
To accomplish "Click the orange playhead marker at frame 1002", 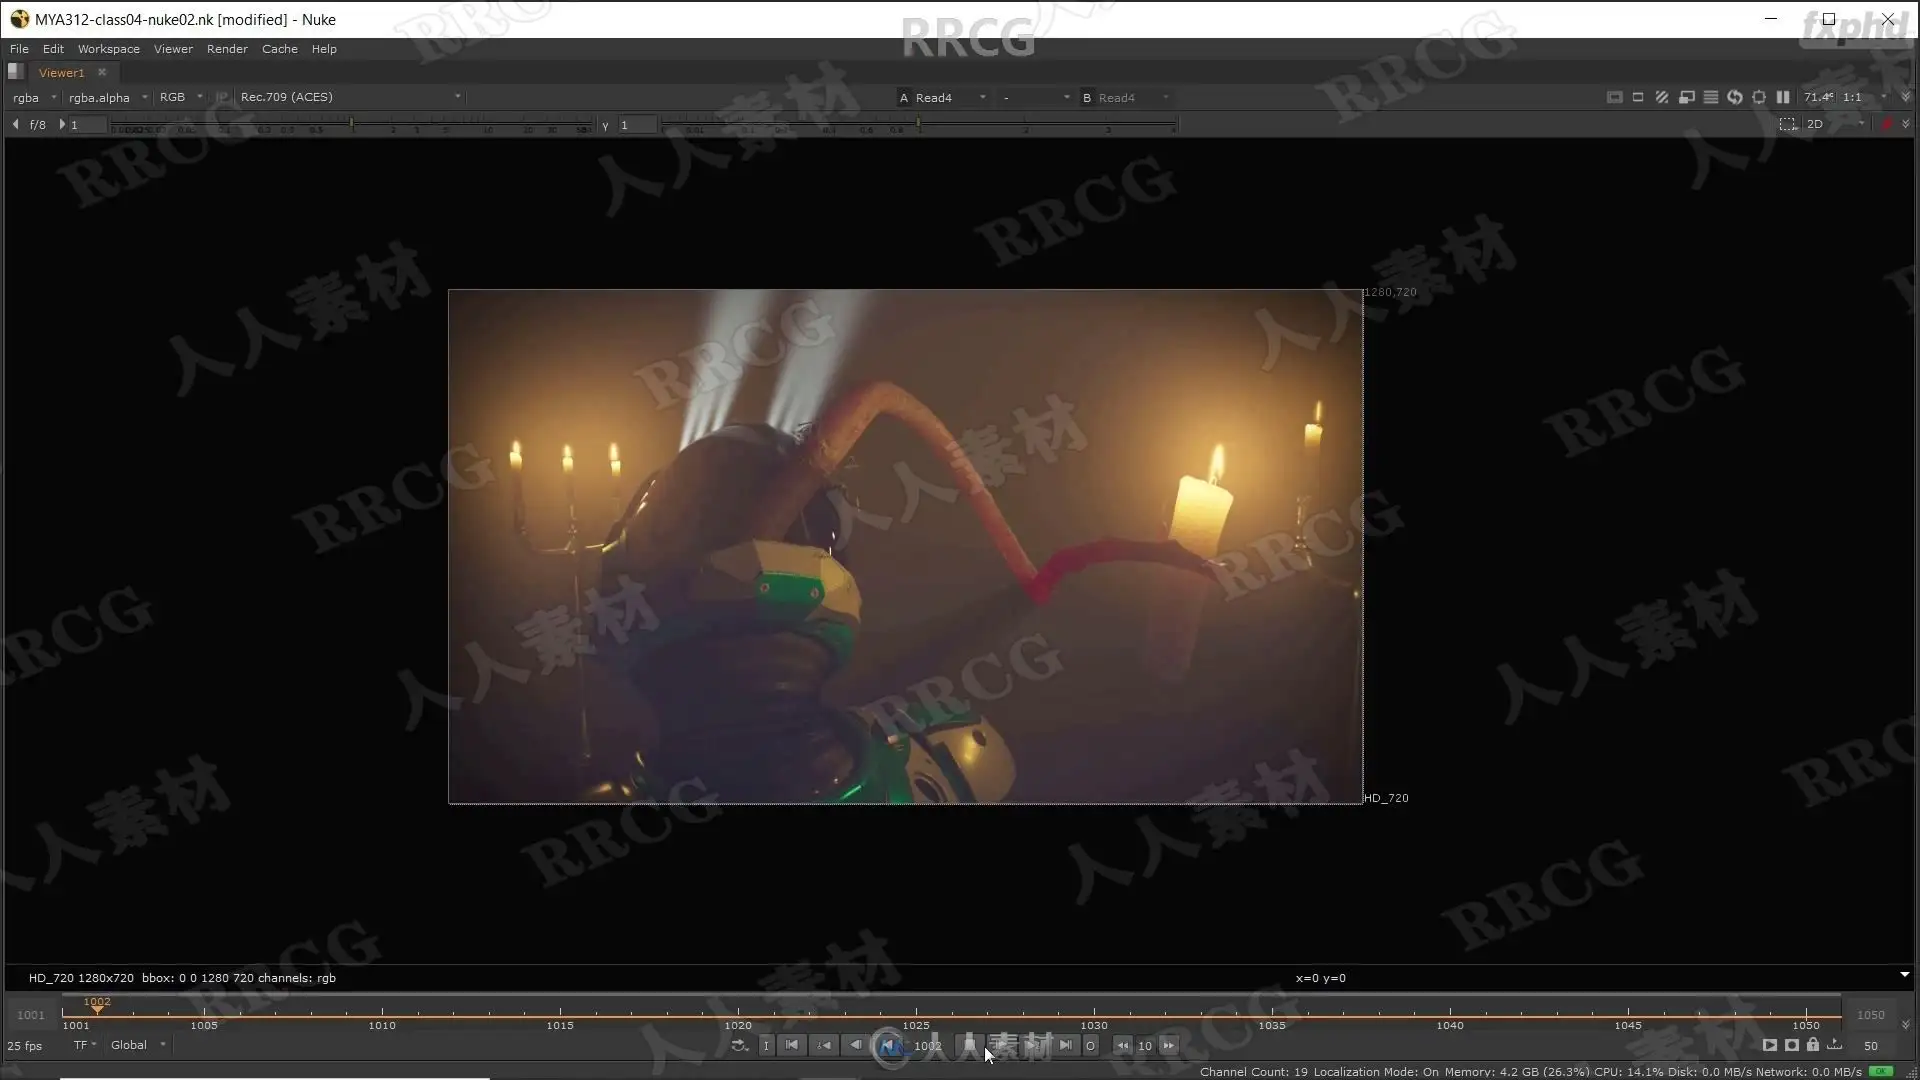I will click(x=97, y=1008).
